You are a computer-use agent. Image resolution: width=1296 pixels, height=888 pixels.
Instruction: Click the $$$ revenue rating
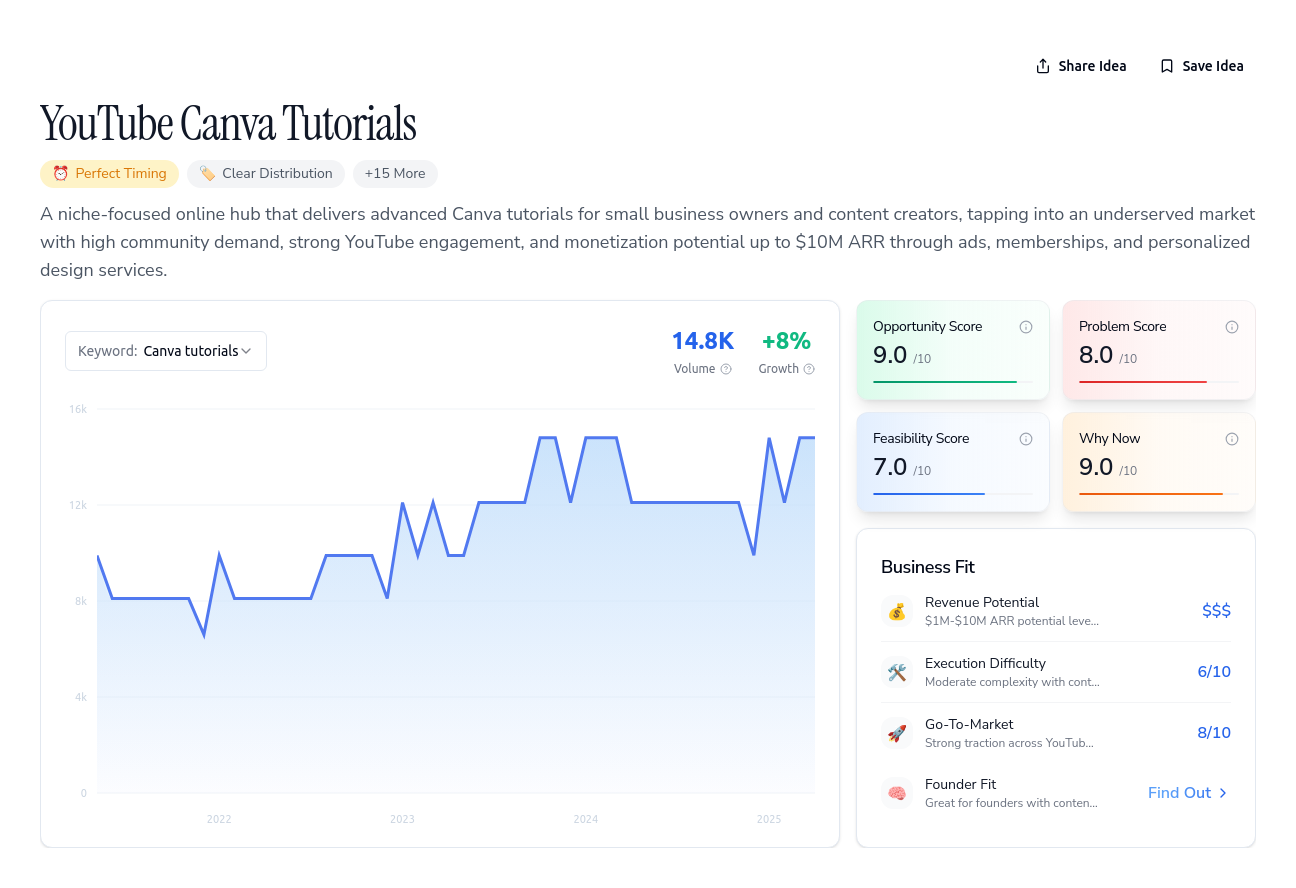point(1216,611)
